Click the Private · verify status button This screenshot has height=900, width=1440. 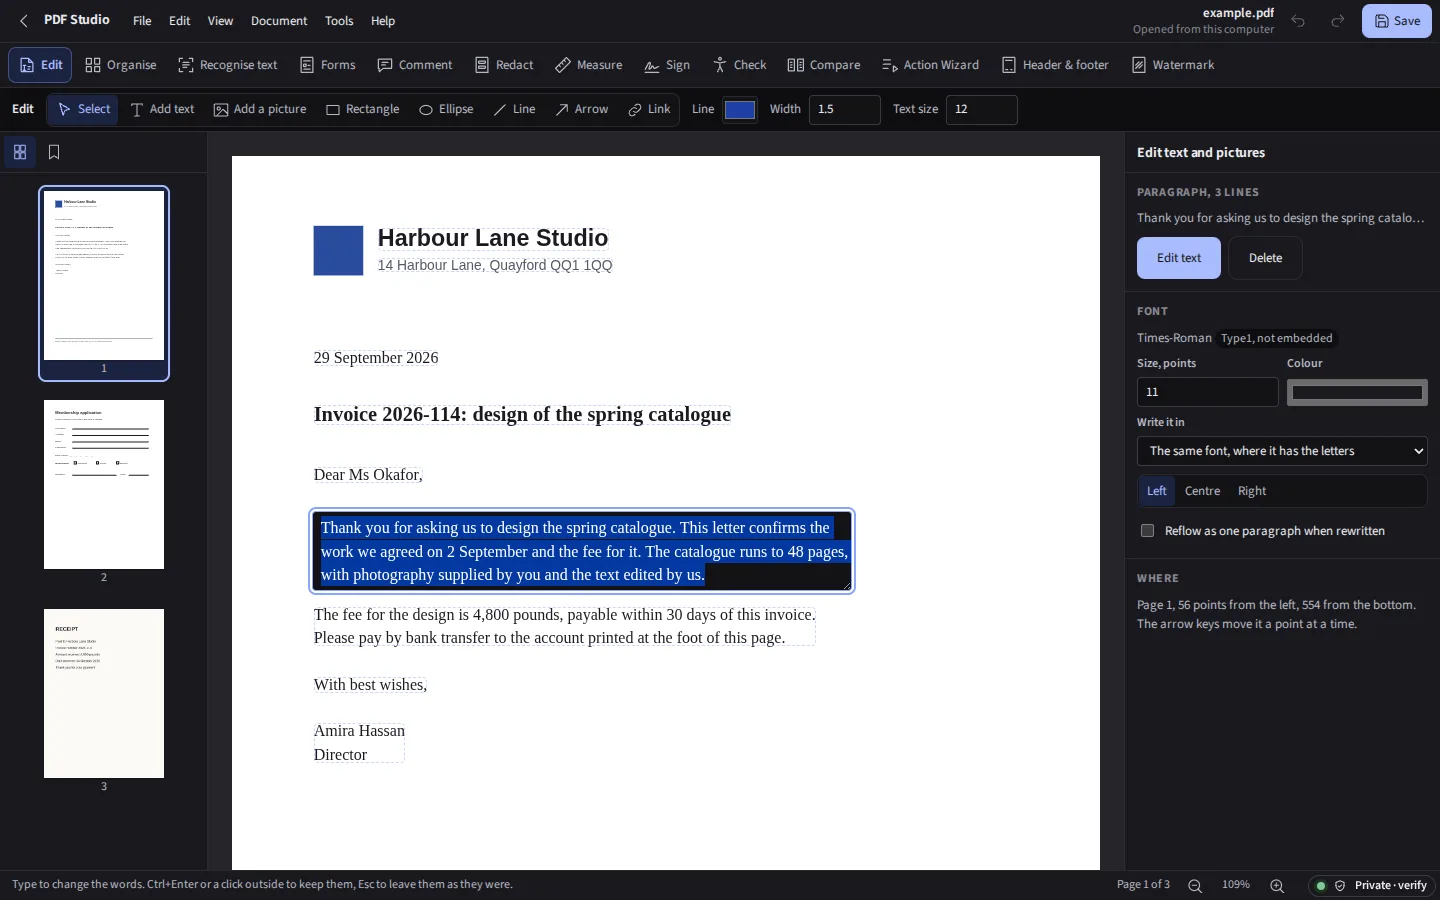coord(1372,885)
